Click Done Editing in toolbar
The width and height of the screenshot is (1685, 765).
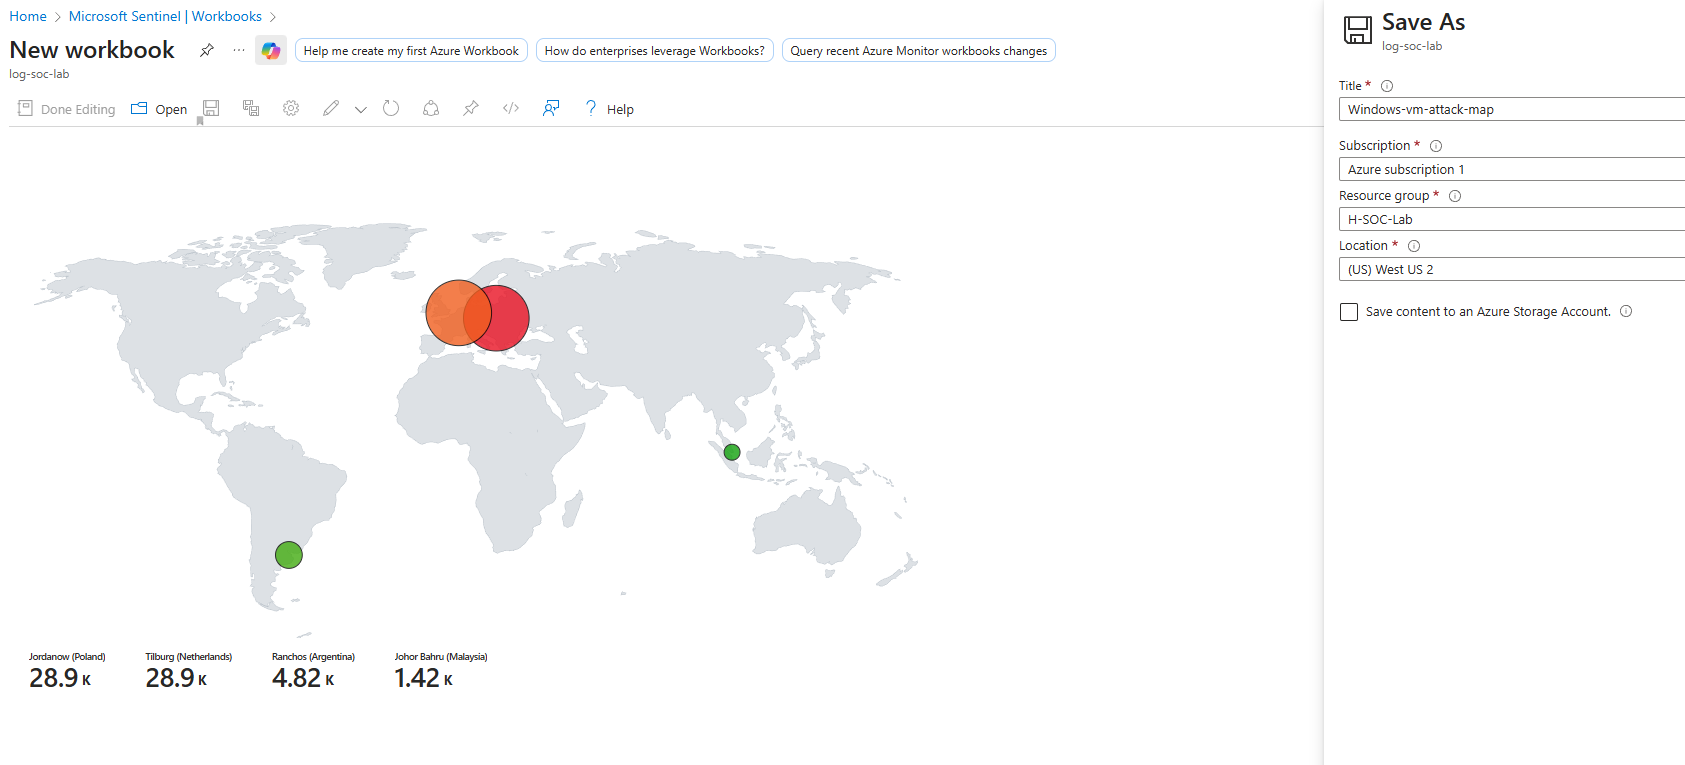tap(67, 109)
